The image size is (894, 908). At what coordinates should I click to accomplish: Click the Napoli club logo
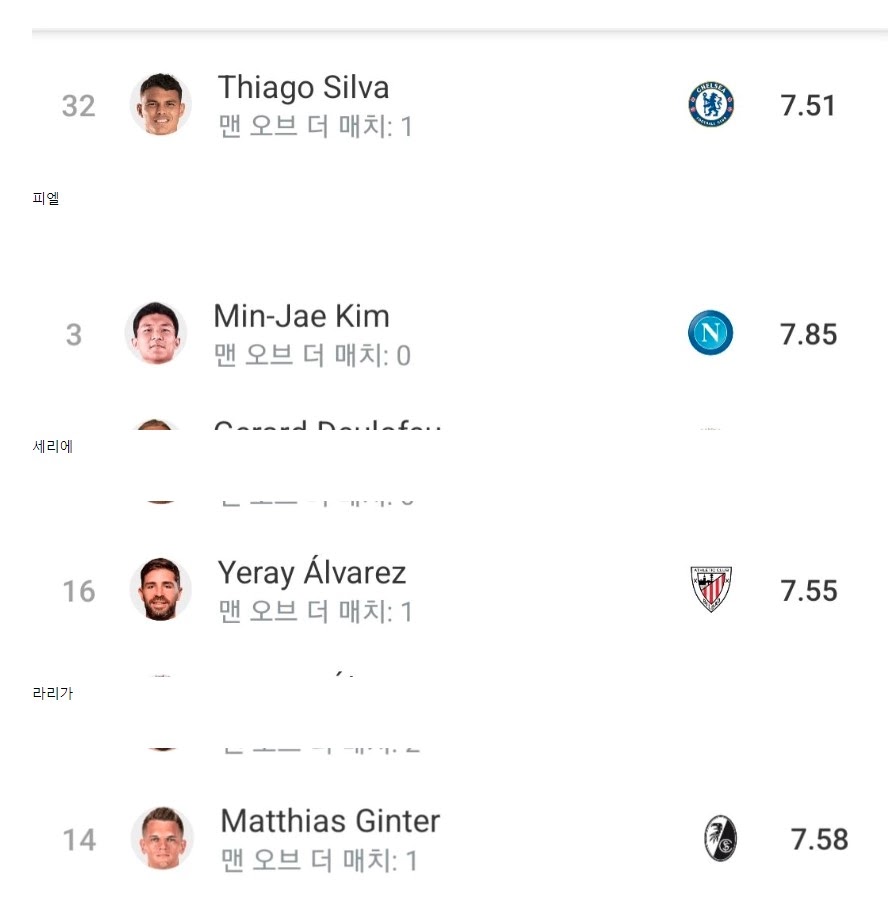click(x=710, y=333)
